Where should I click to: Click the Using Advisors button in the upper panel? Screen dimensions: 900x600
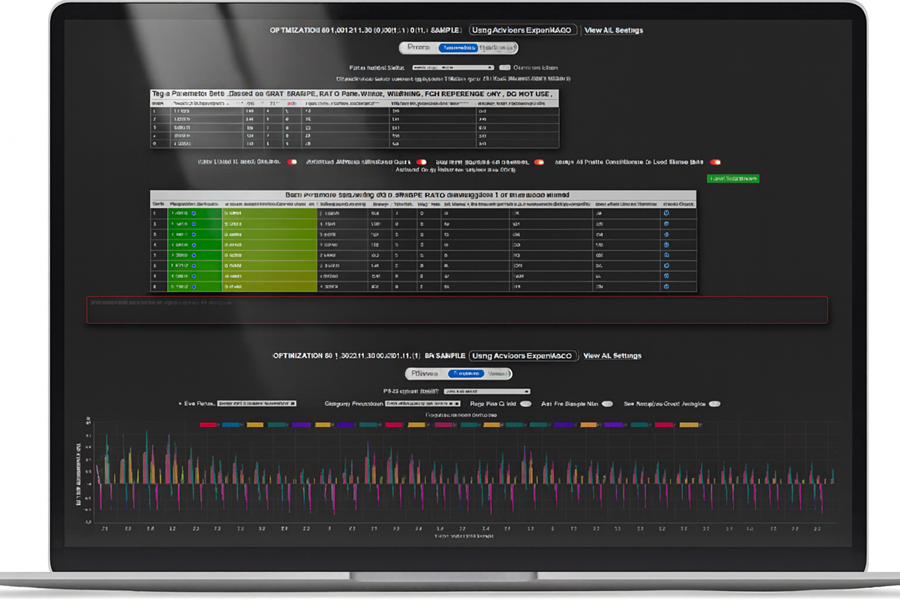522,30
